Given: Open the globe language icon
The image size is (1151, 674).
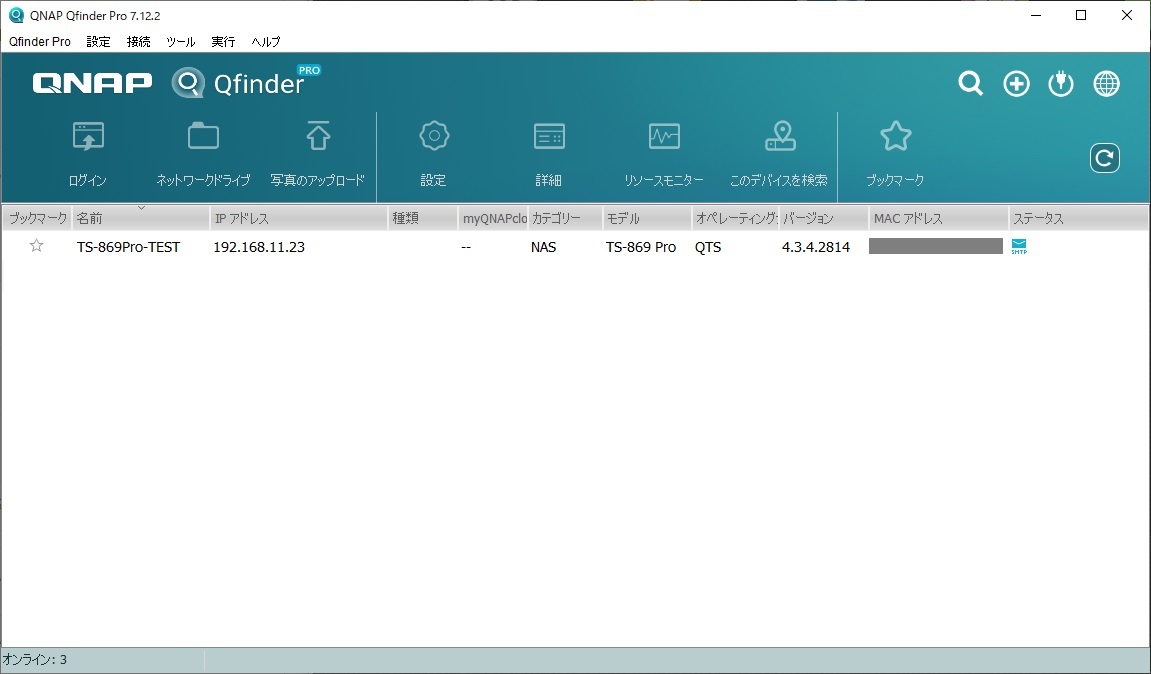Looking at the screenshot, I should [x=1106, y=84].
